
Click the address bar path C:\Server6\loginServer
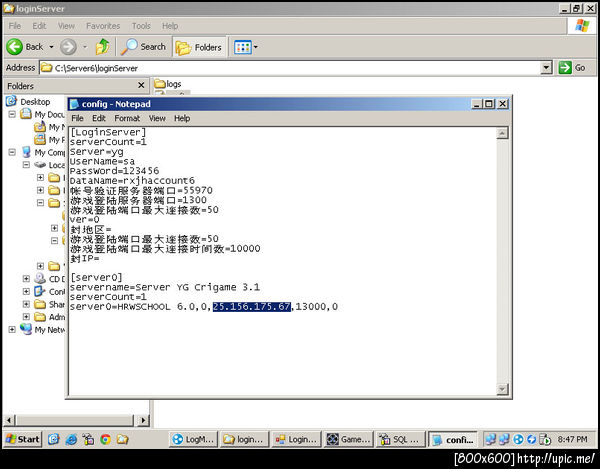(x=96, y=68)
